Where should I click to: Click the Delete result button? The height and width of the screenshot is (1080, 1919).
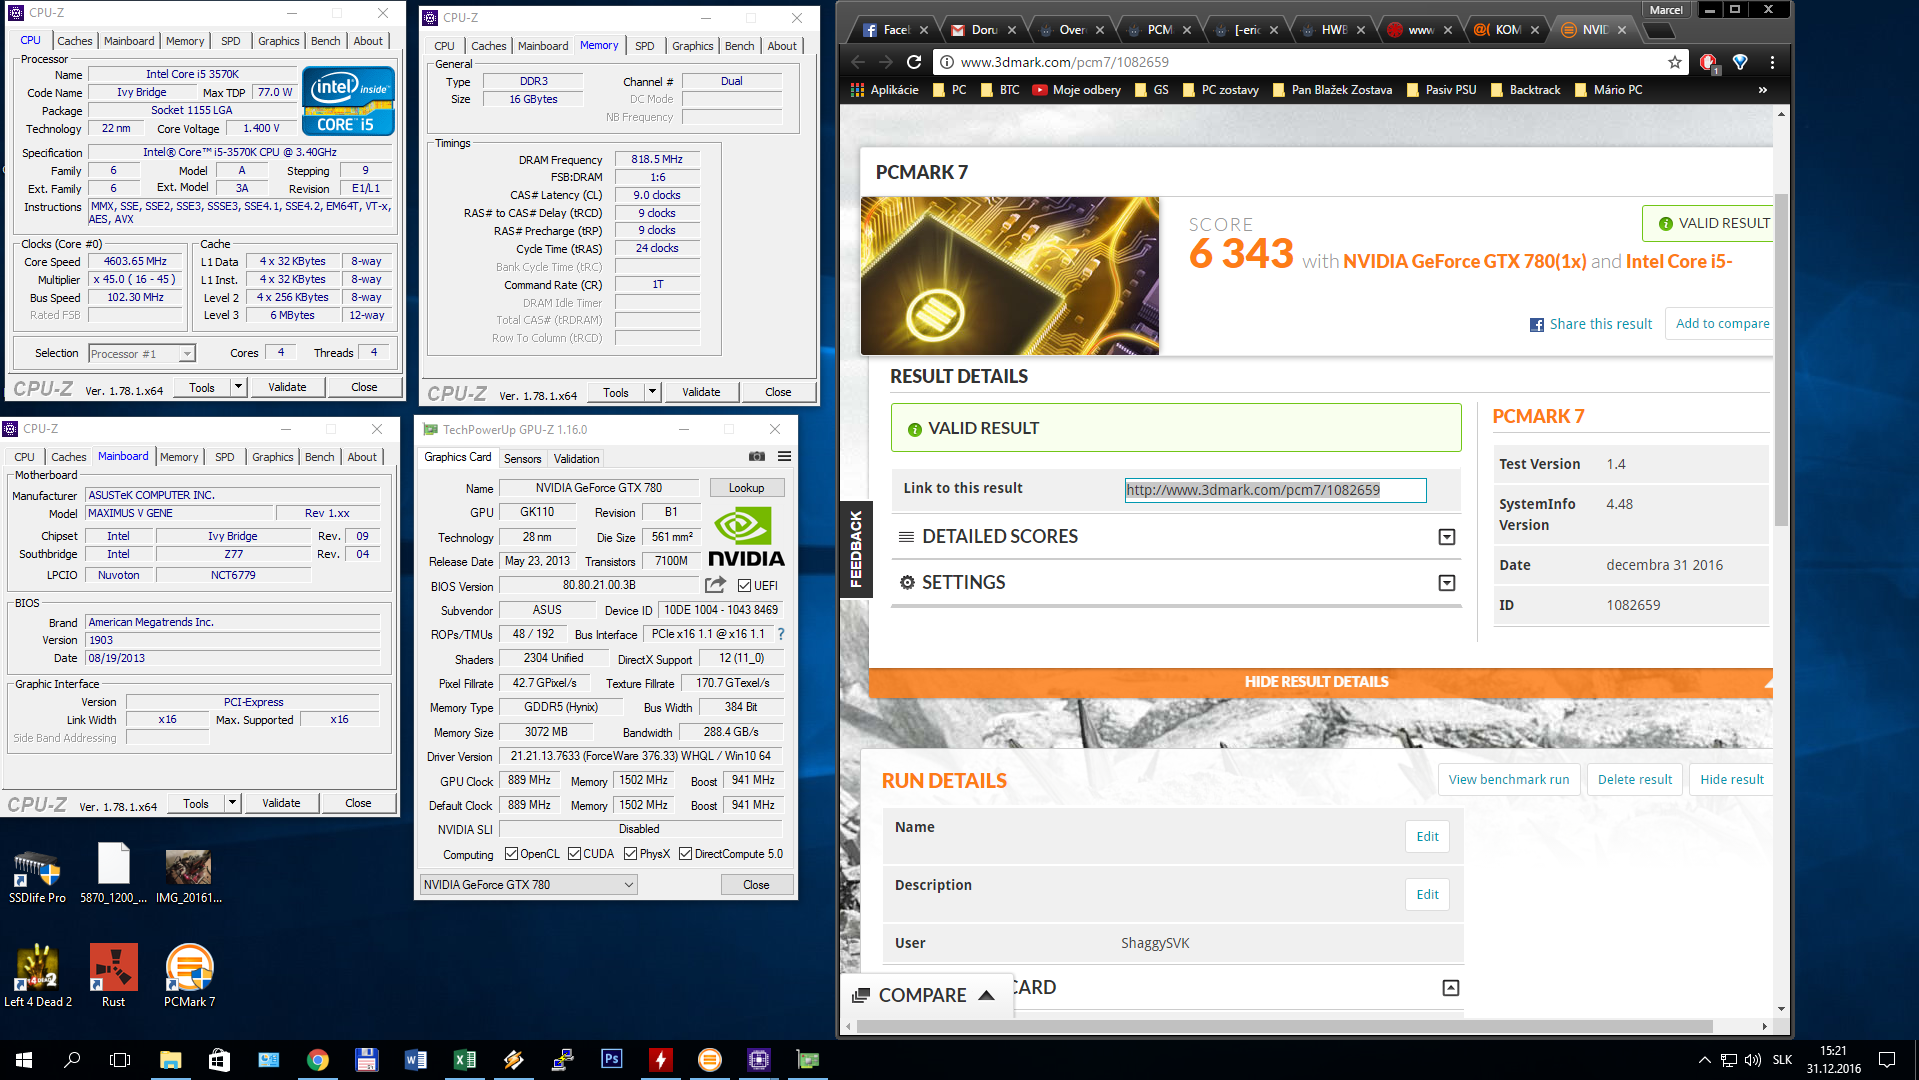[x=1634, y=779]
